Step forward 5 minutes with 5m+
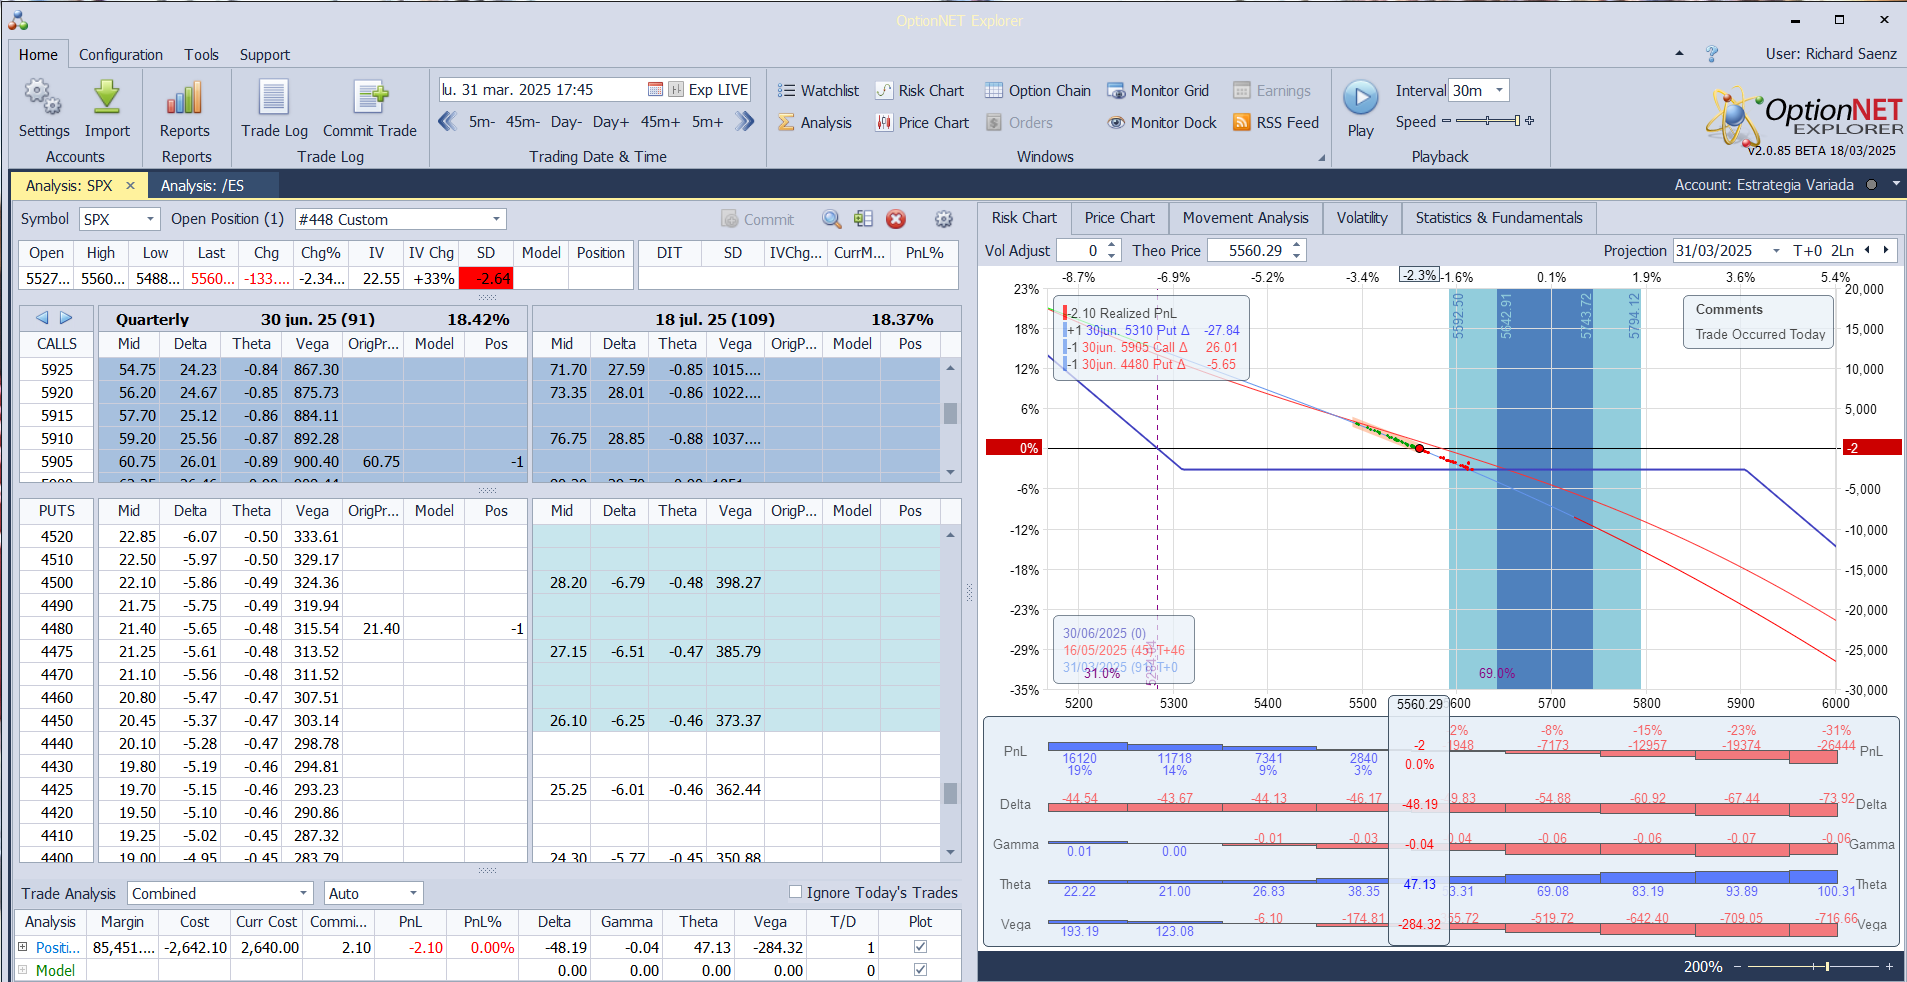Screen dimensions: 1907x982 pyautogui.click(x=708, y=122)
